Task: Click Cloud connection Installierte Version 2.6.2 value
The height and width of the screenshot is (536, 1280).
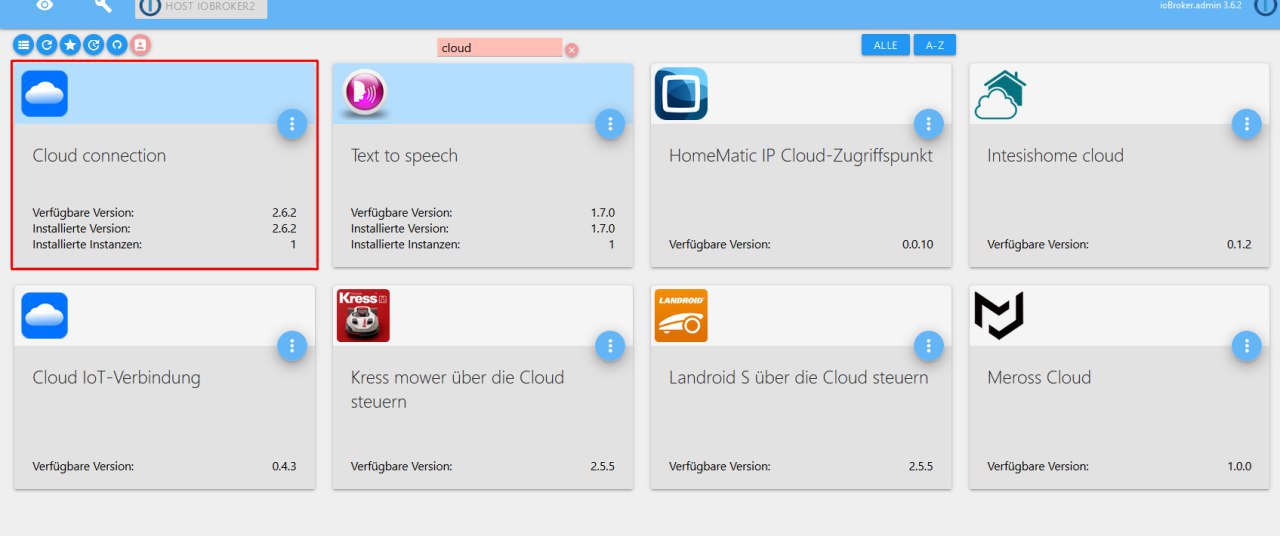Action: pyautogui.click(x=284, y=228)
